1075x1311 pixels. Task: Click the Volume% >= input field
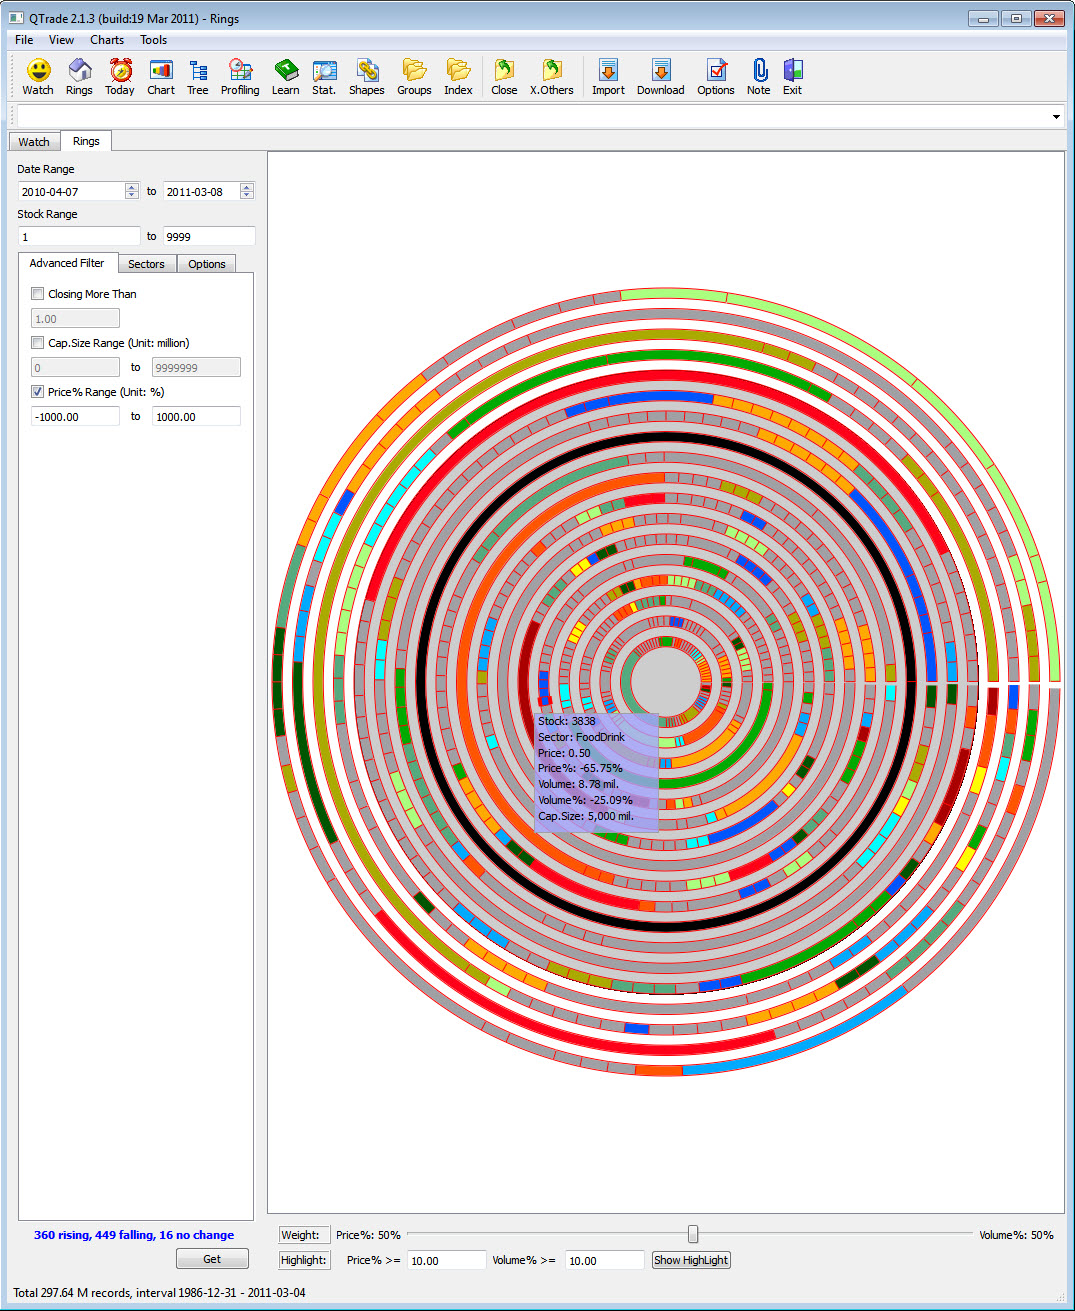click(x=604, y=1259)
